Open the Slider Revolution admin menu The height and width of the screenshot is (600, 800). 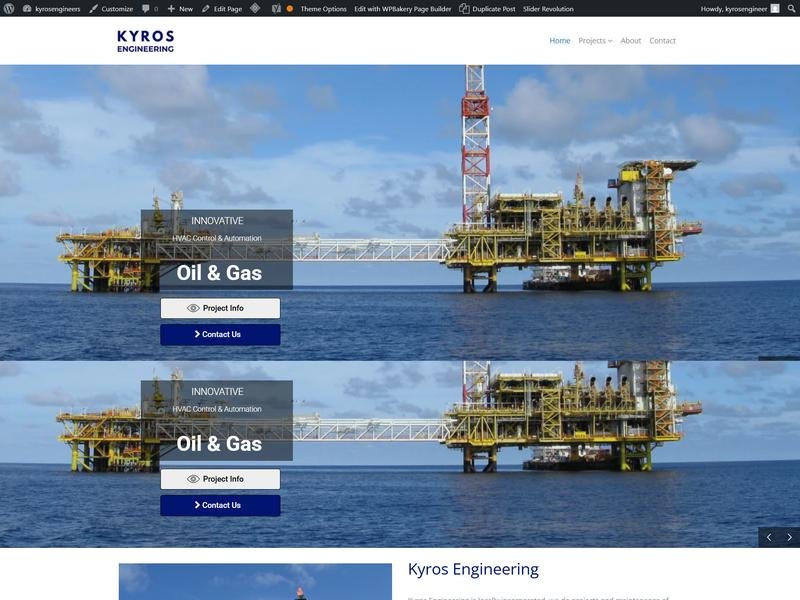[x=548, y=9]
